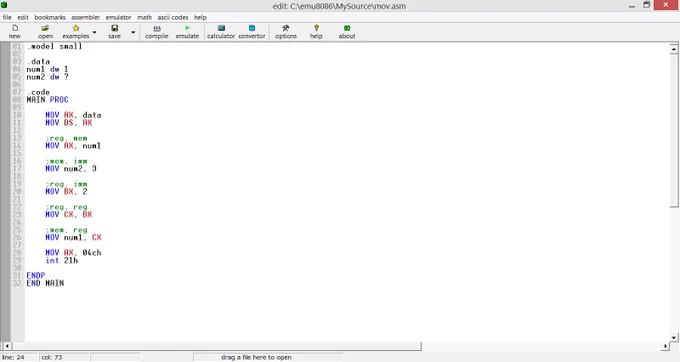Click the horizontal scrollbar right arrow
The image size is (680, 362).
pyautogui.click(x=665, y=346)
